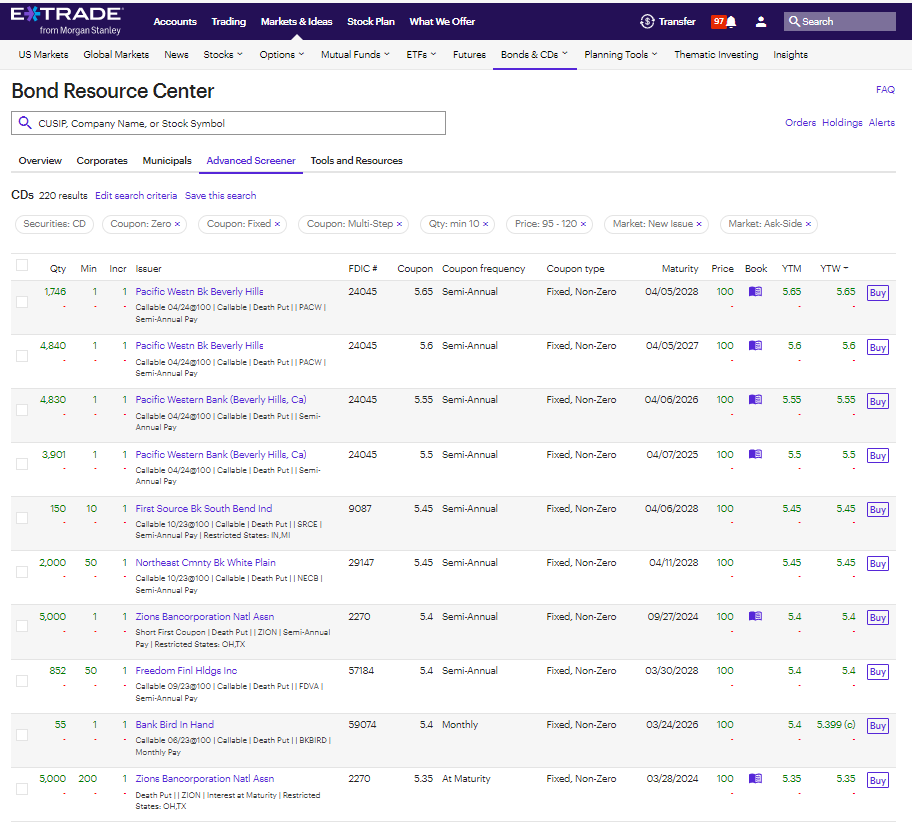912x825 pixels.
Task: Click the E*TRADE logo
Action: 66,21
